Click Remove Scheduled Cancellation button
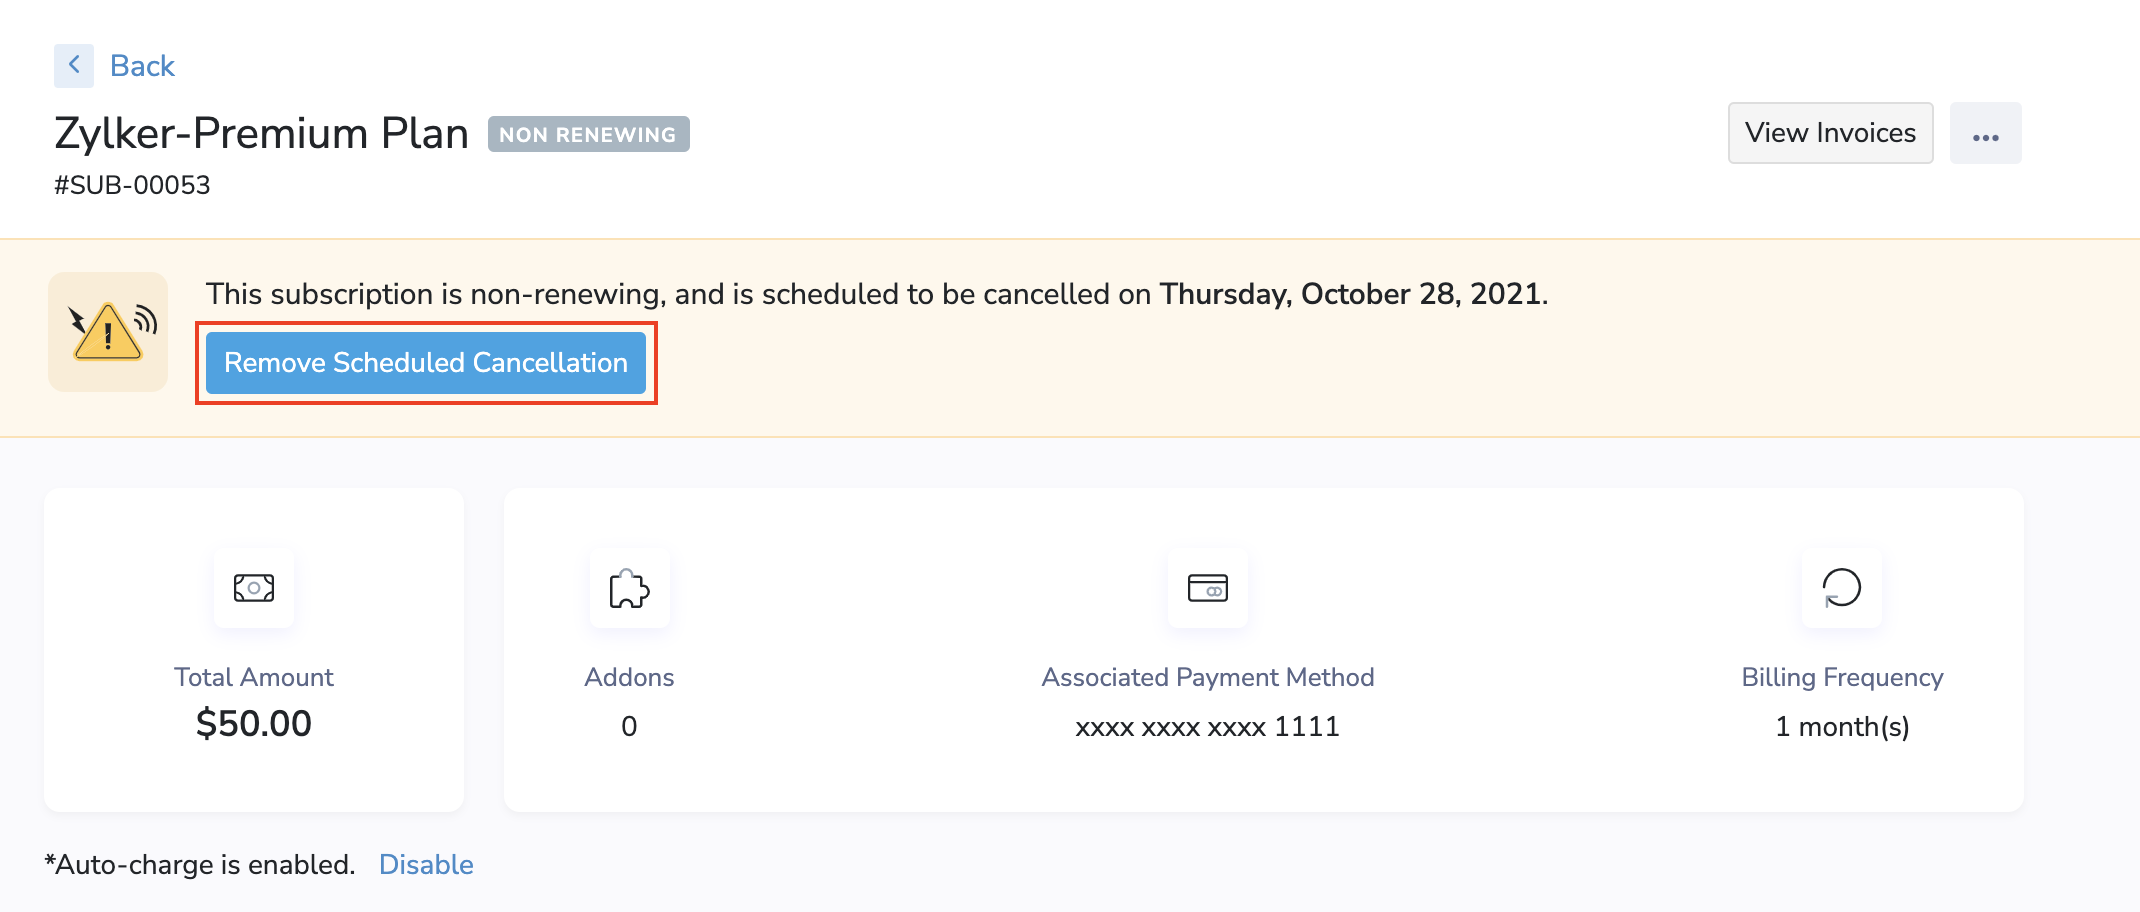 coord(426,363)
